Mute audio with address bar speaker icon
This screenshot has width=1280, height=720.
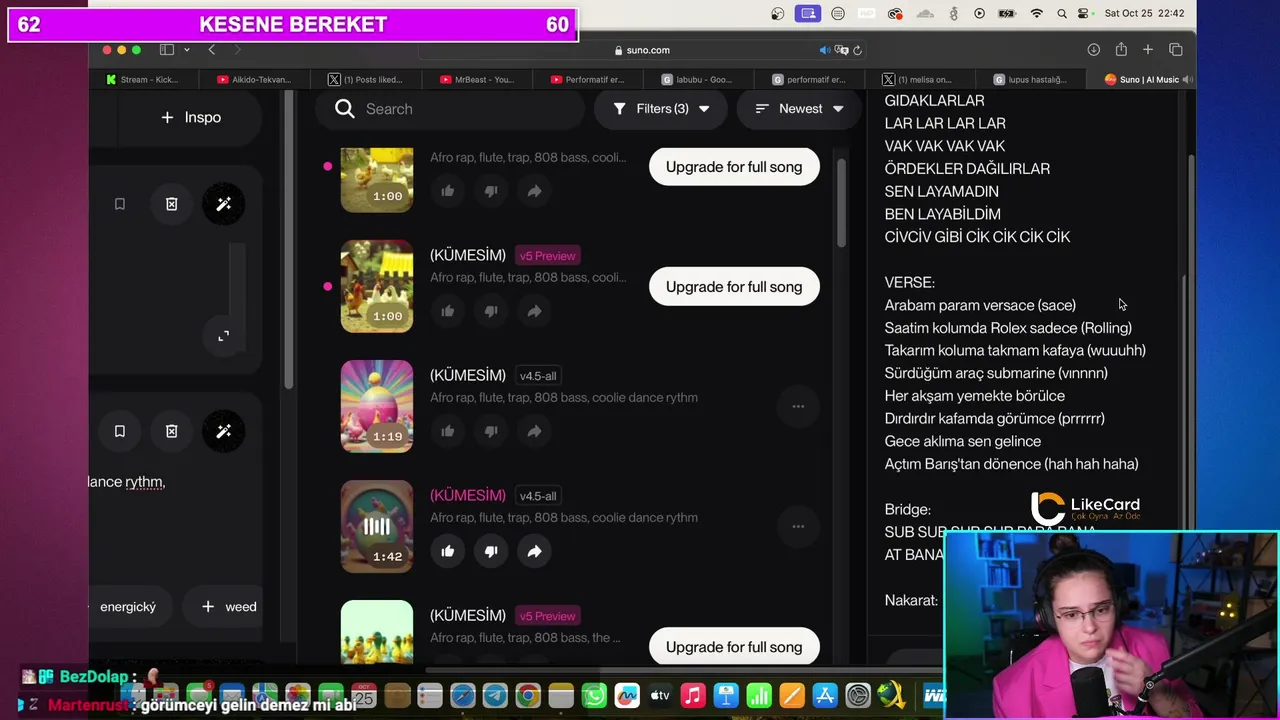825,50
